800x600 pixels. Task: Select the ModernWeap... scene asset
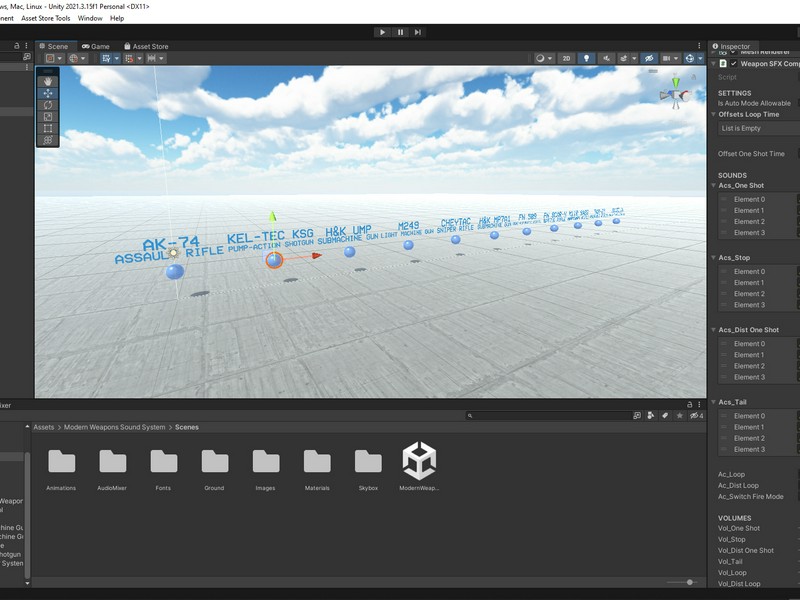(419, 467)
